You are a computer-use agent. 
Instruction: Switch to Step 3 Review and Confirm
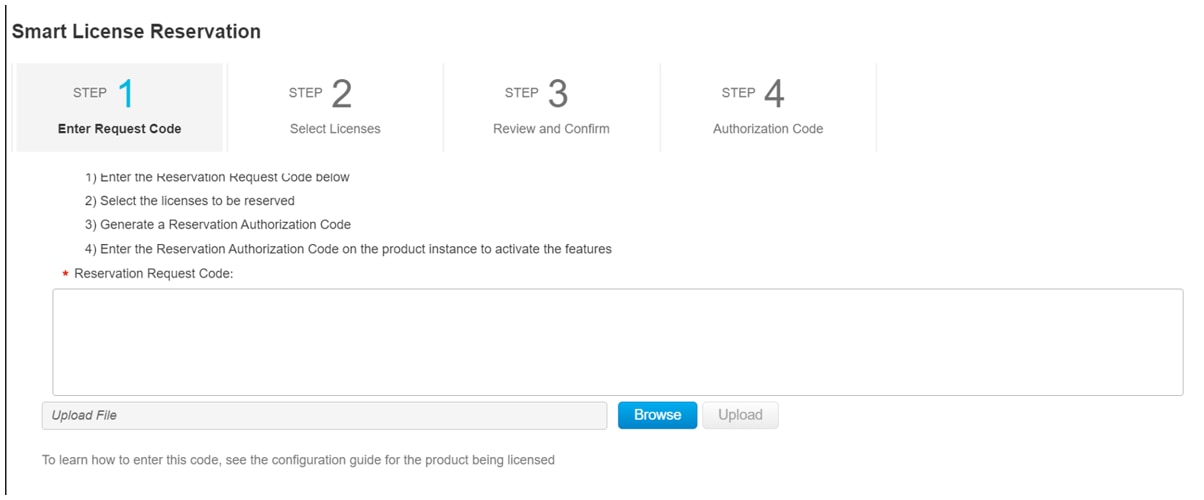[551, 108]
